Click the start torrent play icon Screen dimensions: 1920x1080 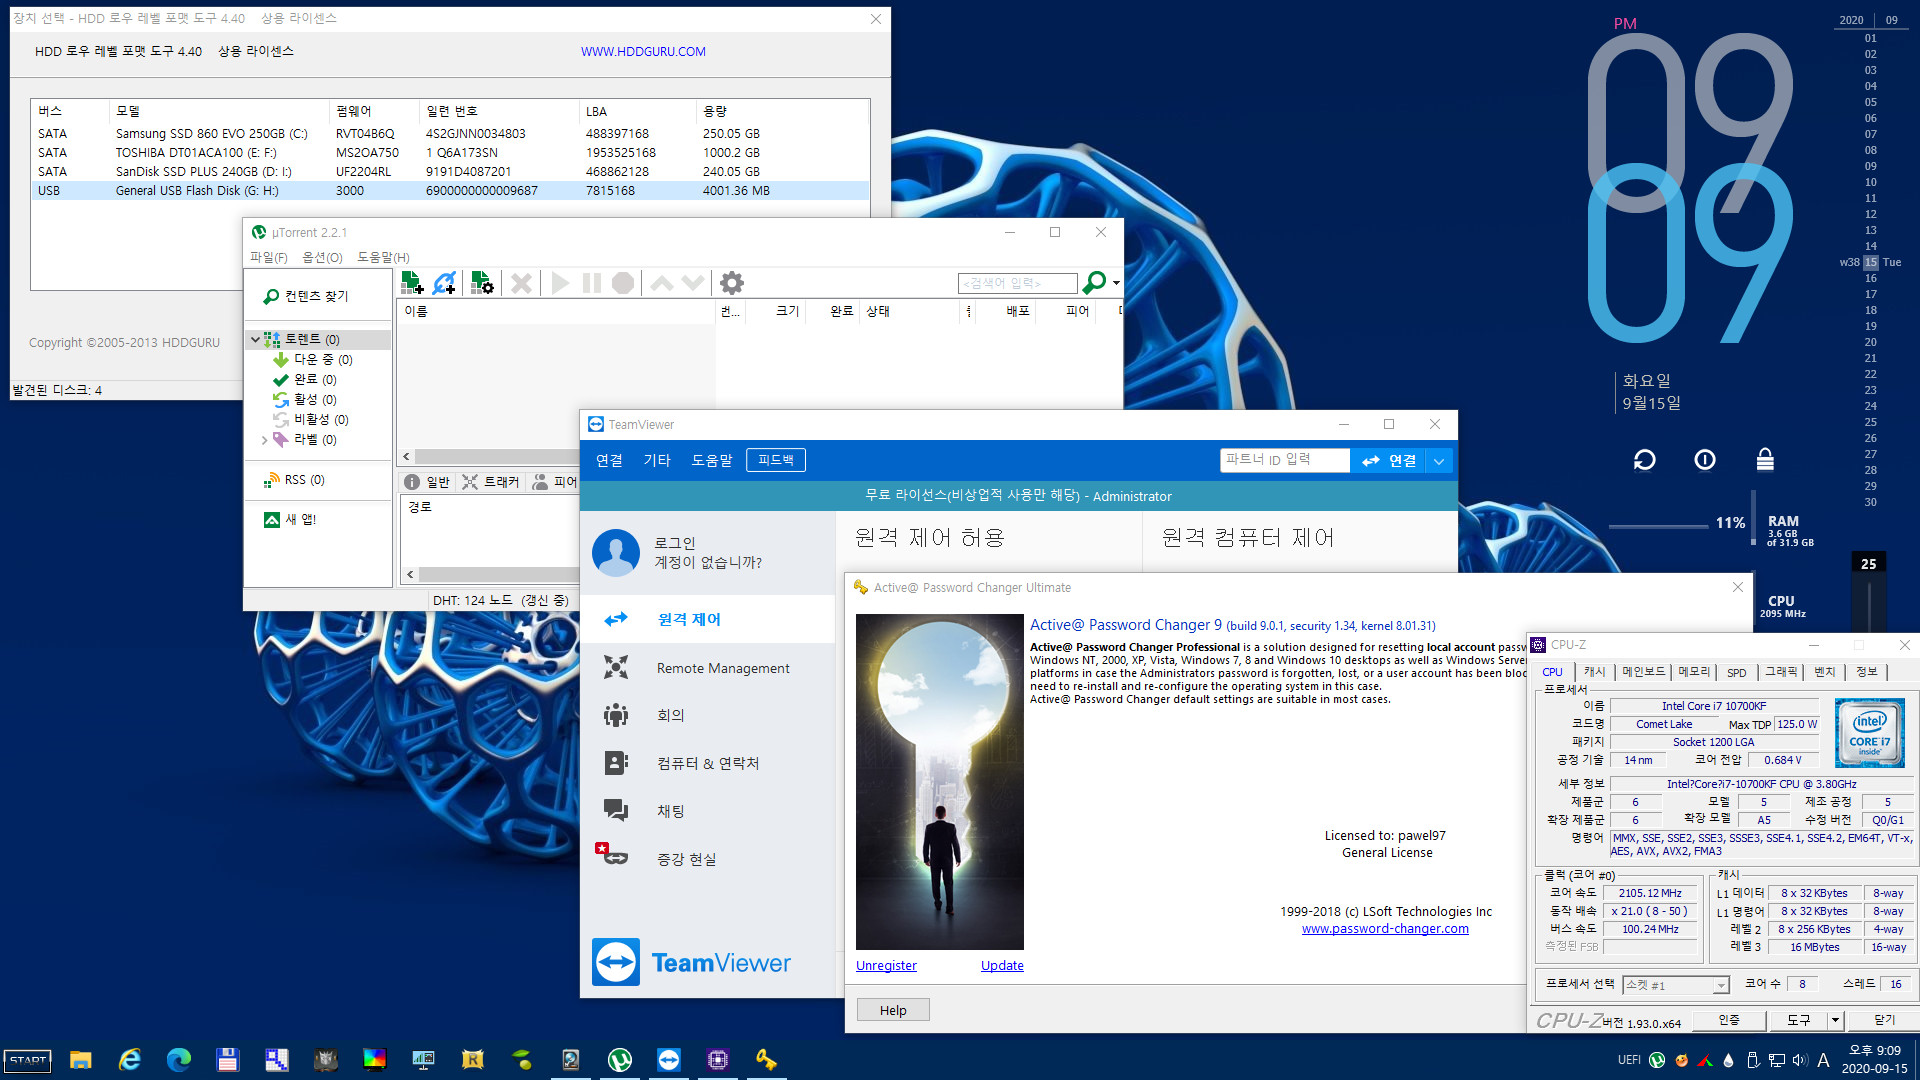(560, 283)
